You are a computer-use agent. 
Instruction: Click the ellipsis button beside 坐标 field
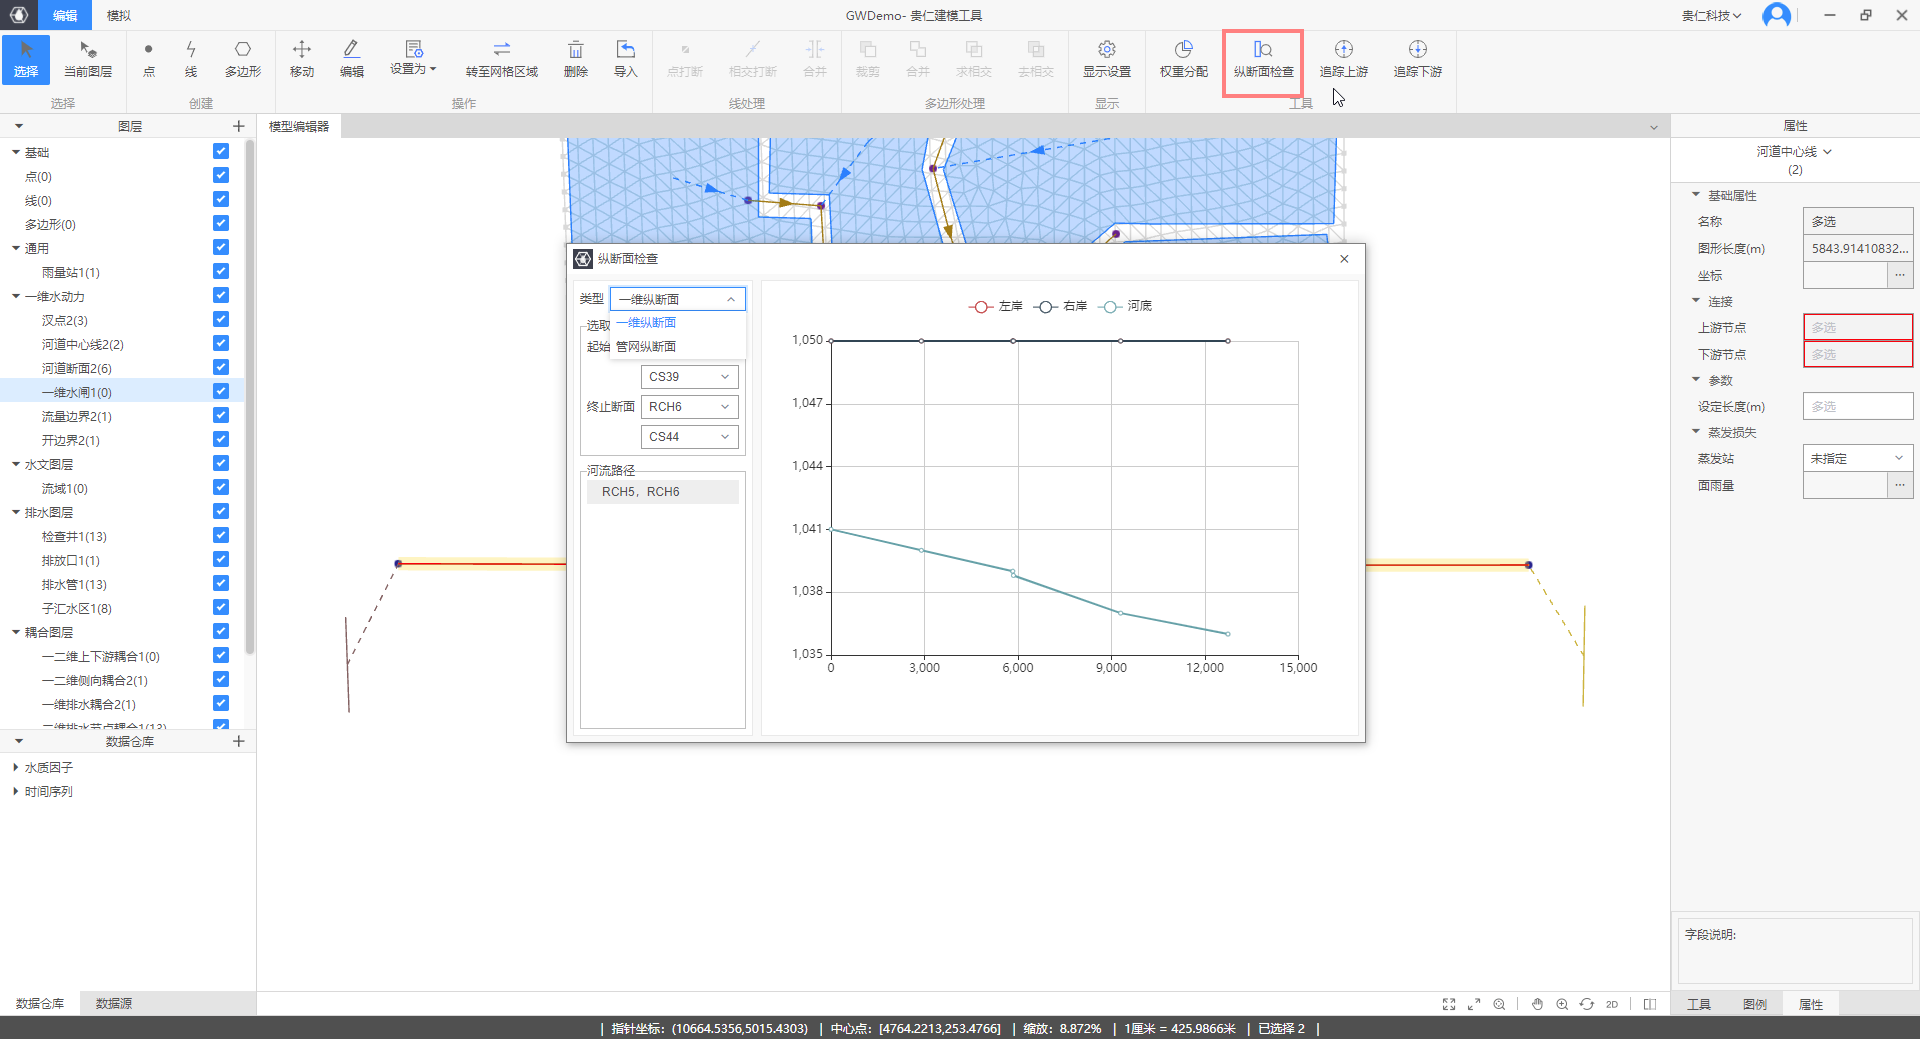pos(1899,275)
